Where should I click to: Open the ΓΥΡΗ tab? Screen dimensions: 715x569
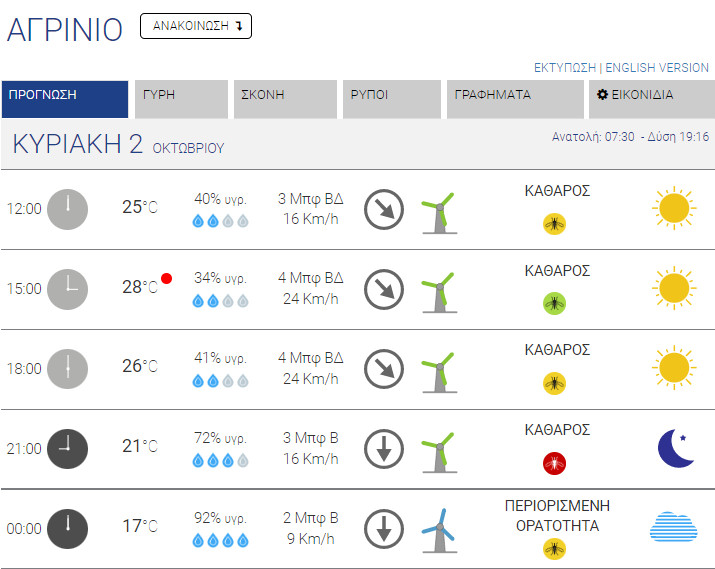181,95
